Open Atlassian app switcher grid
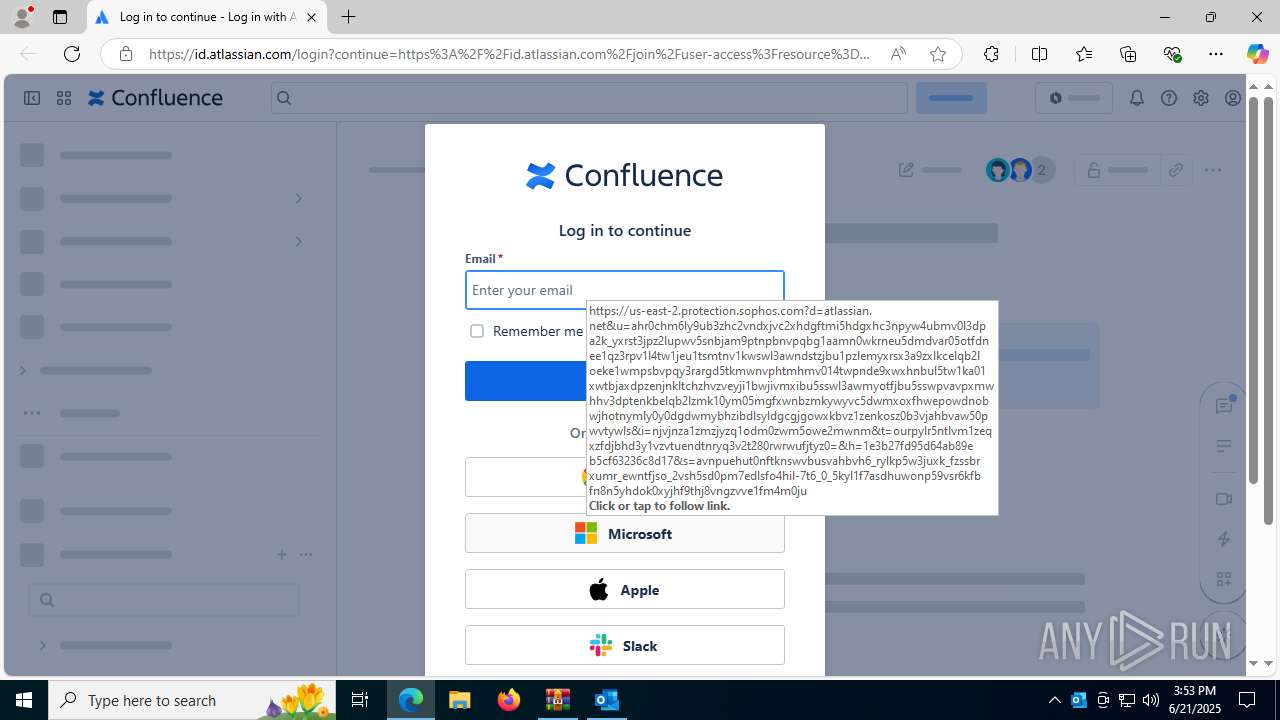 point(64,98)
